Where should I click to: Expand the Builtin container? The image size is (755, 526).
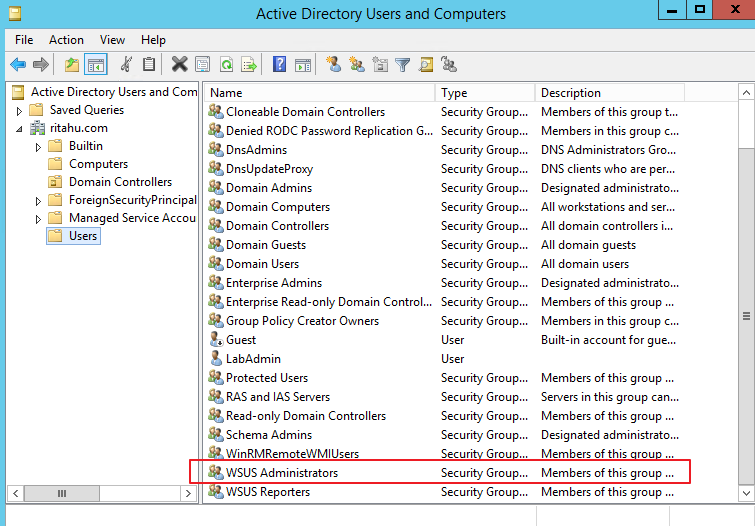click(38, 147)
